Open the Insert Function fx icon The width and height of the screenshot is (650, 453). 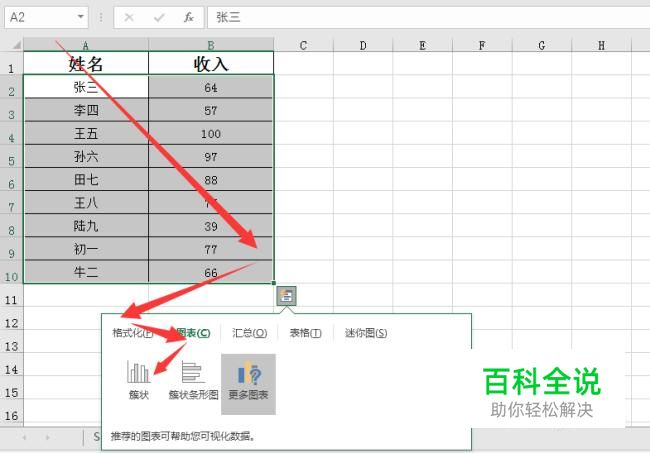189,17
